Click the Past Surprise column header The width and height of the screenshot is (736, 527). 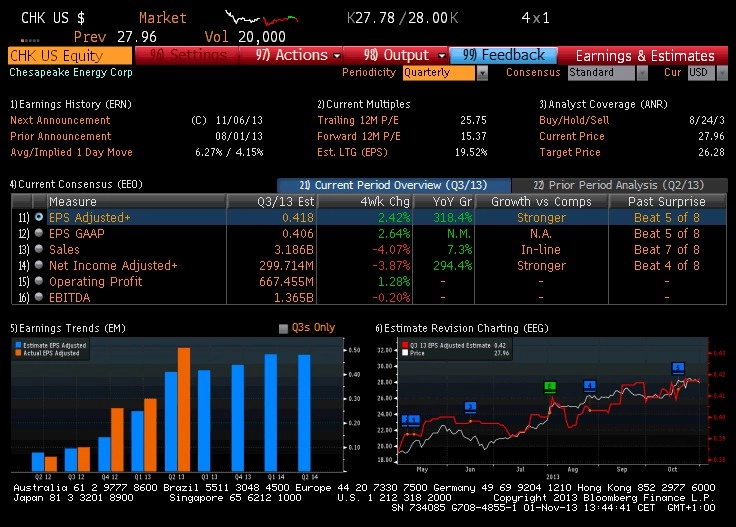(x=667, y=201)
